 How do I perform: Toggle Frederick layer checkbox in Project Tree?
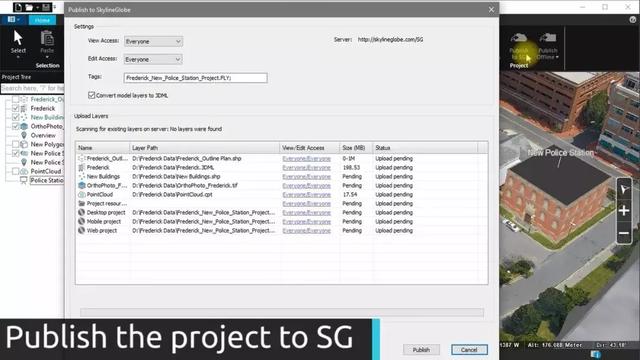click(x=16, y=109)
